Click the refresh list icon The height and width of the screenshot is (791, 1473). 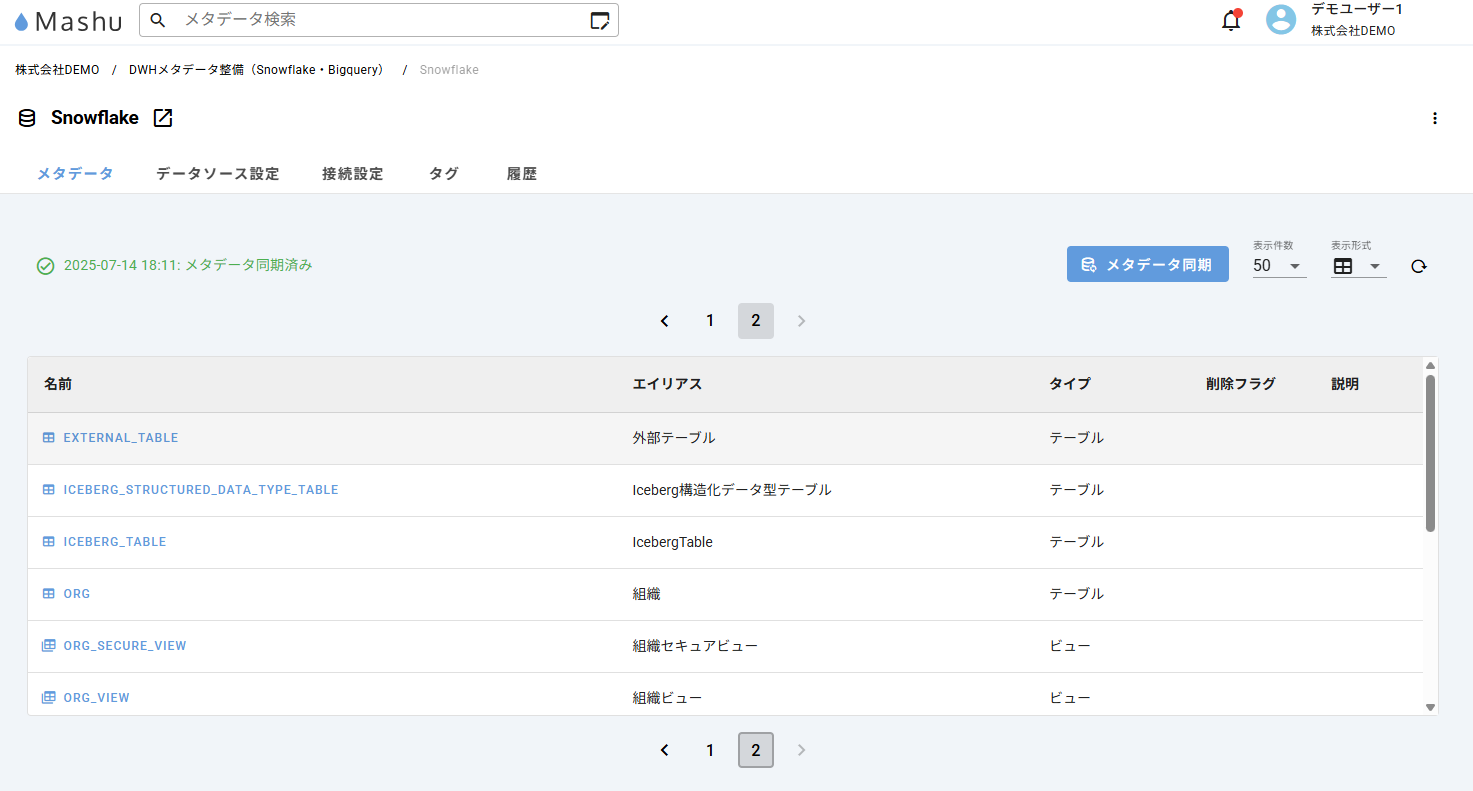click(x=1418, y=266)
